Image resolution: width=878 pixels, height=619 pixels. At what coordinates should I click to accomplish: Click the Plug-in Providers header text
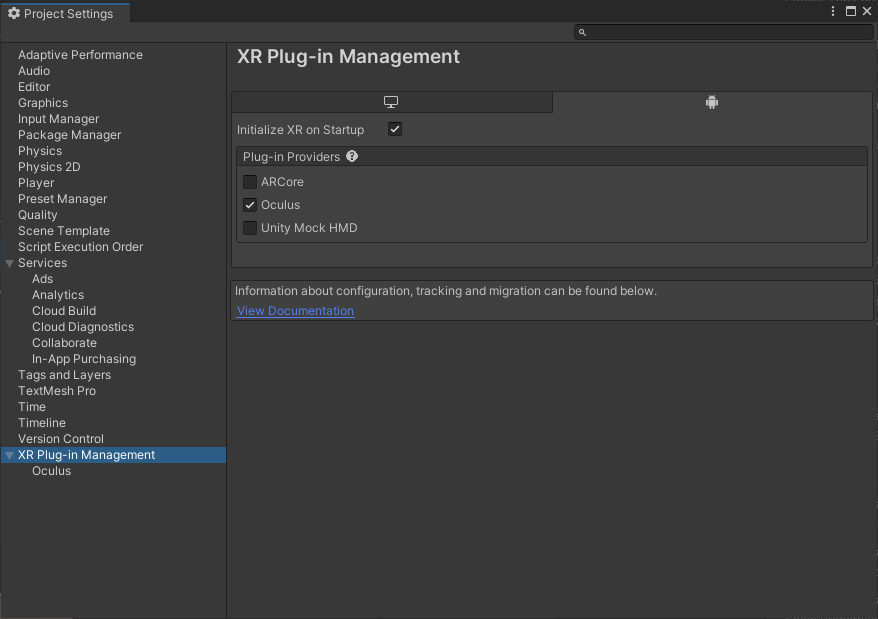(x=291, y=157)
